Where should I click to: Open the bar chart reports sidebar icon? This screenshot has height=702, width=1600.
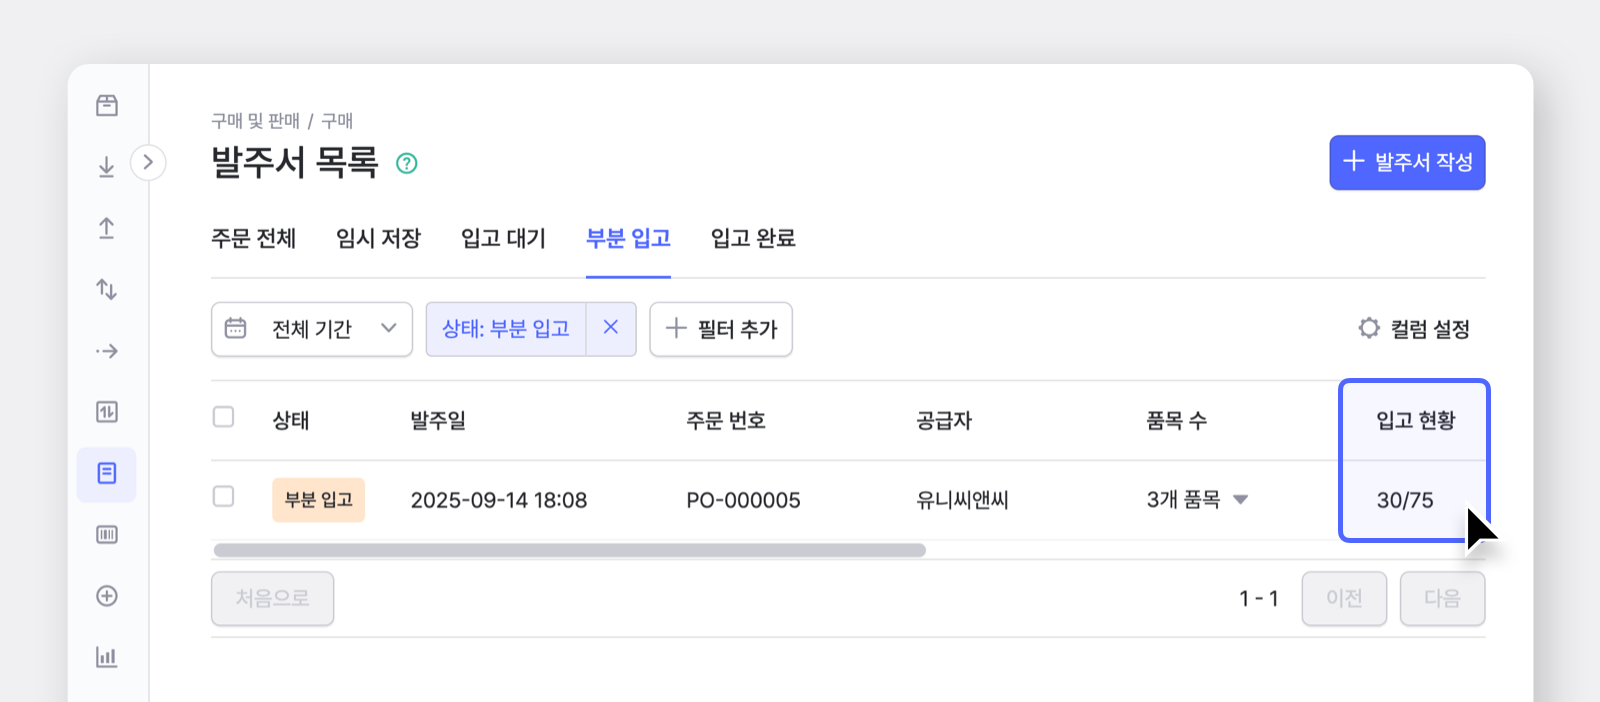click(x=107, y=657)
